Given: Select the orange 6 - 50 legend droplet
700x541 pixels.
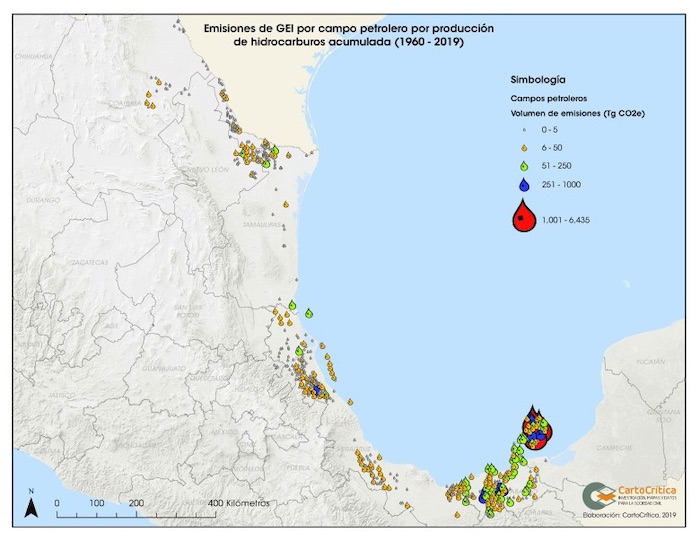Looking at the screenshot, I should click(x=523, y=148).
